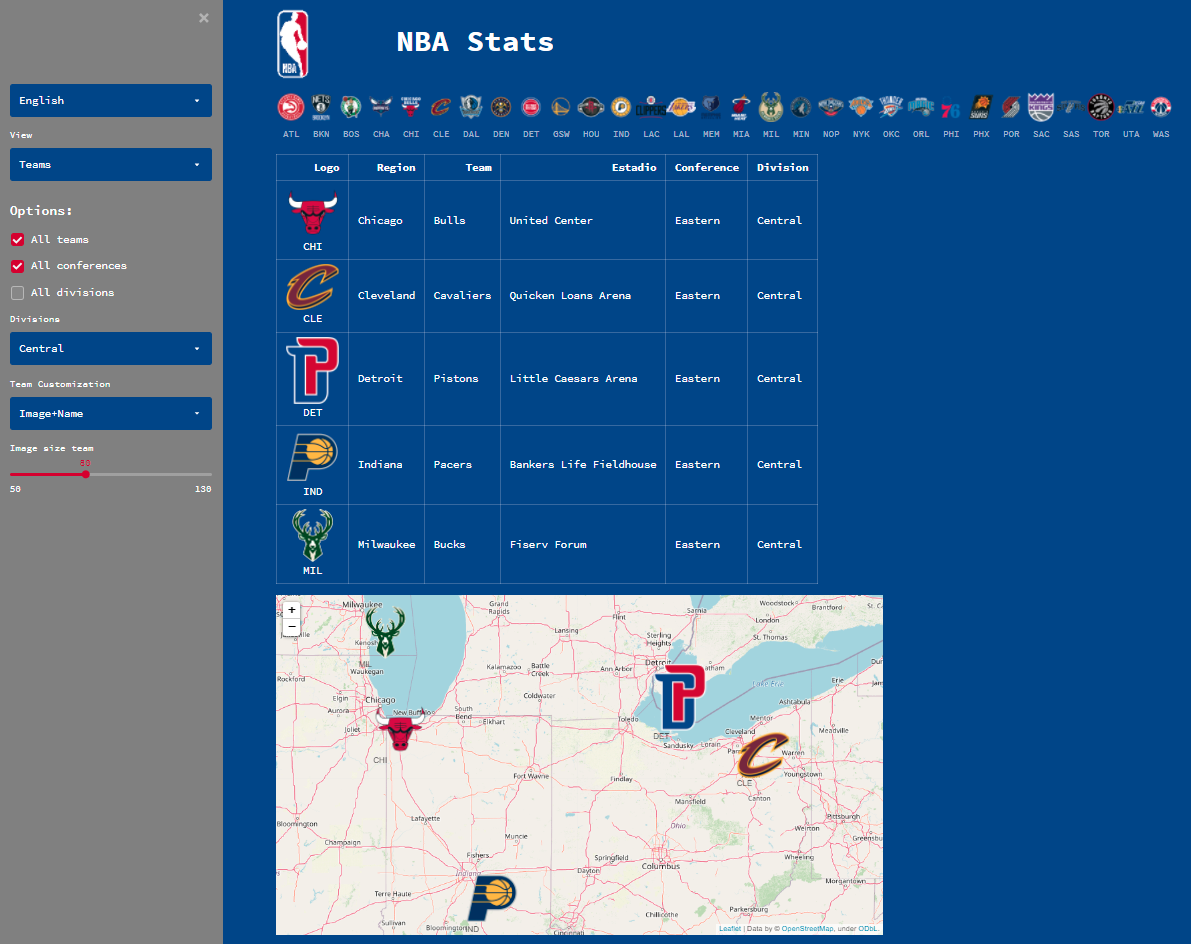Open the ODbL license link
This screenshot has height=944, width=1191.
[x=868, y=929]
